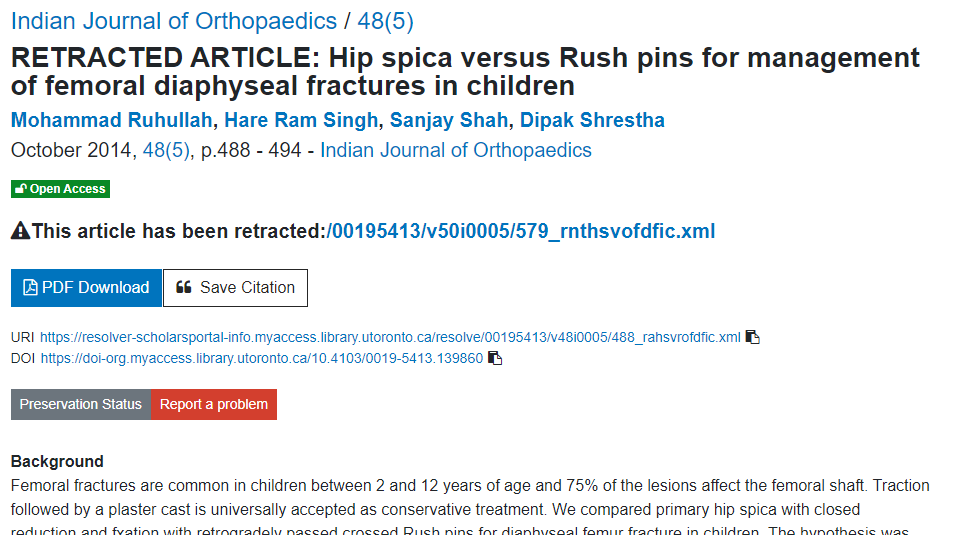Screen dimensions: 968x535
Task: View author Sanjay Shah
Action: [x=449, y=120]
